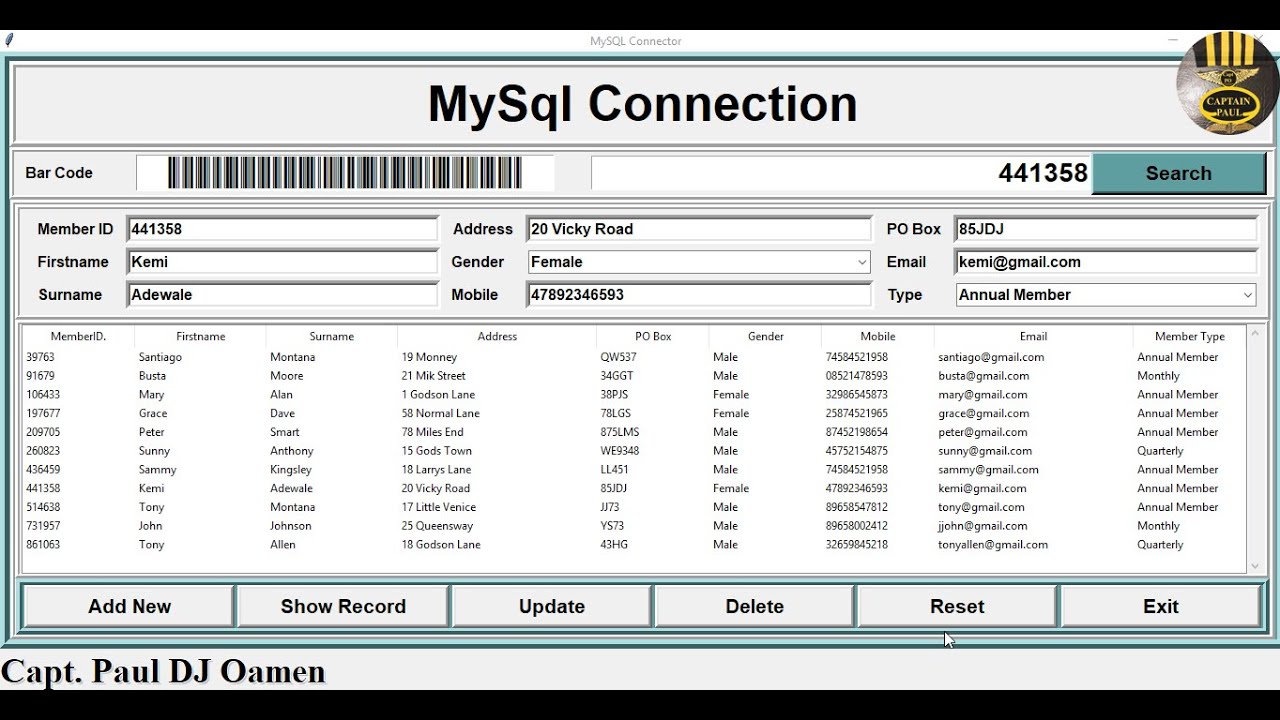The width and height of the screenshot is (1280, 720).
Task: Sort by Surname column header
Action: click(x=331, y=336)
